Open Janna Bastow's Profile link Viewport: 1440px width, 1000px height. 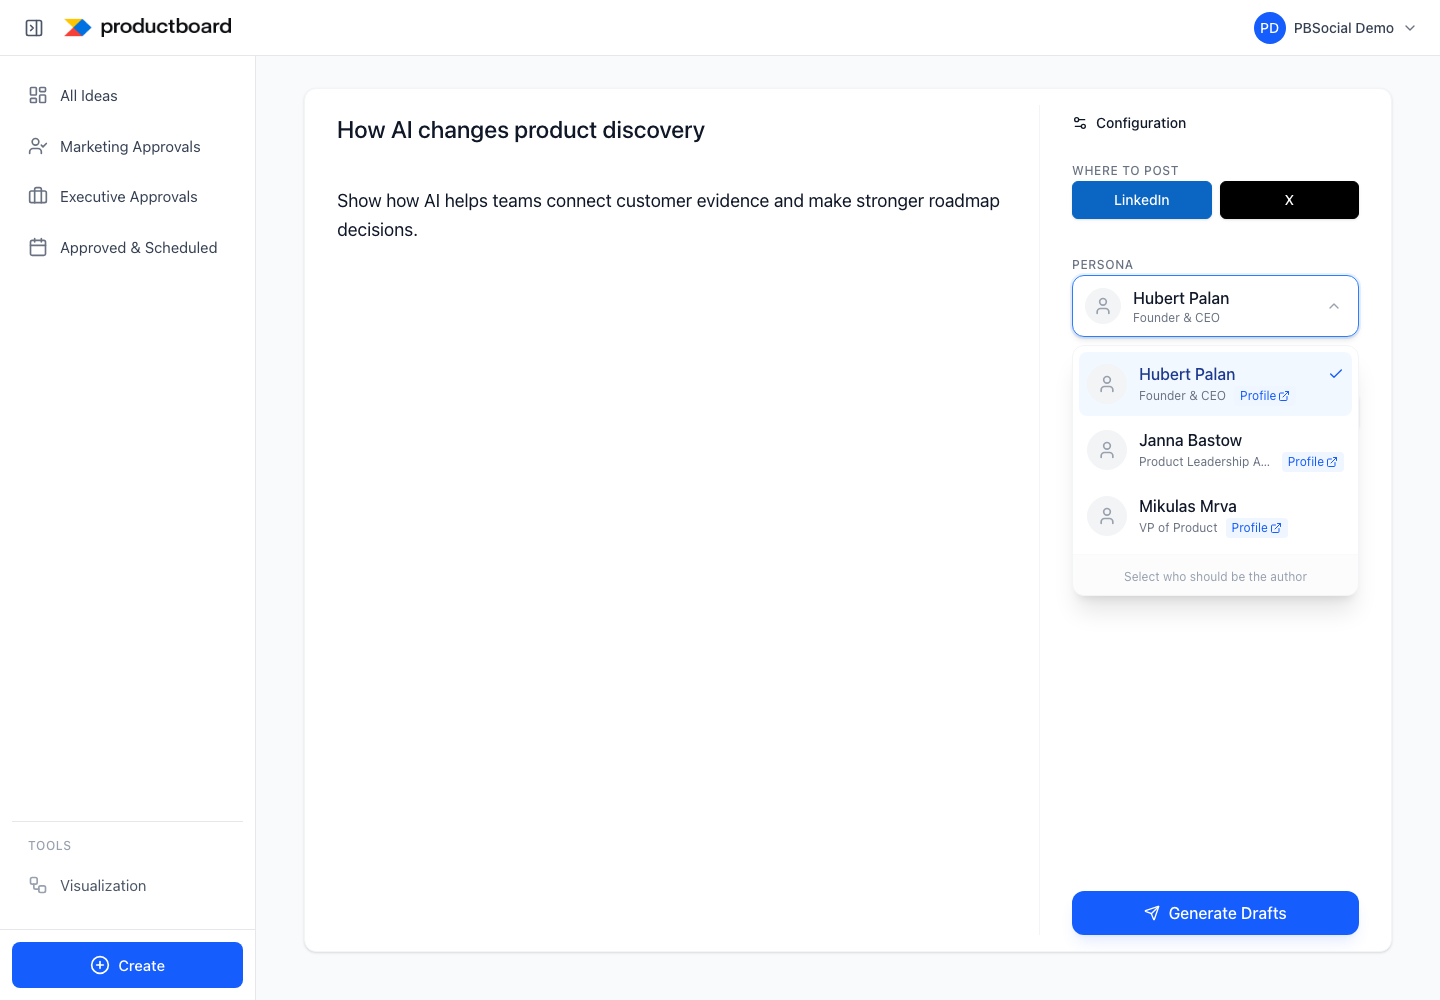click(x=1313, y=462)
